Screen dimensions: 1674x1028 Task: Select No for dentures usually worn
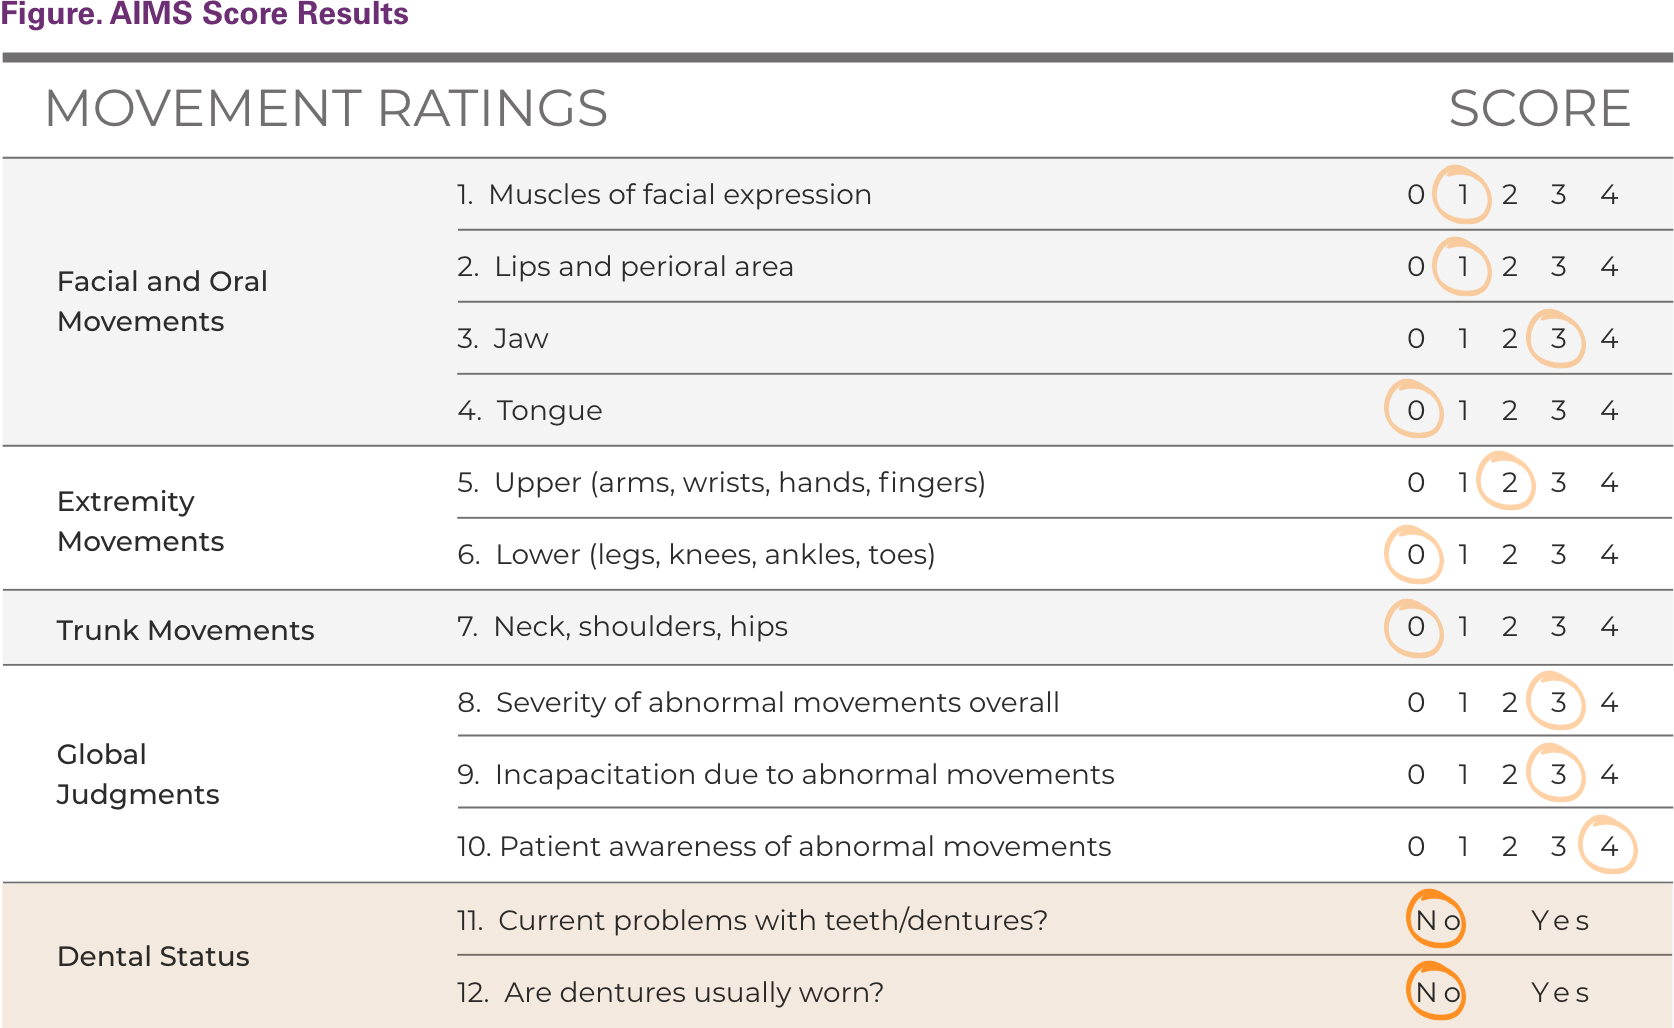(x=1438, y=992)
